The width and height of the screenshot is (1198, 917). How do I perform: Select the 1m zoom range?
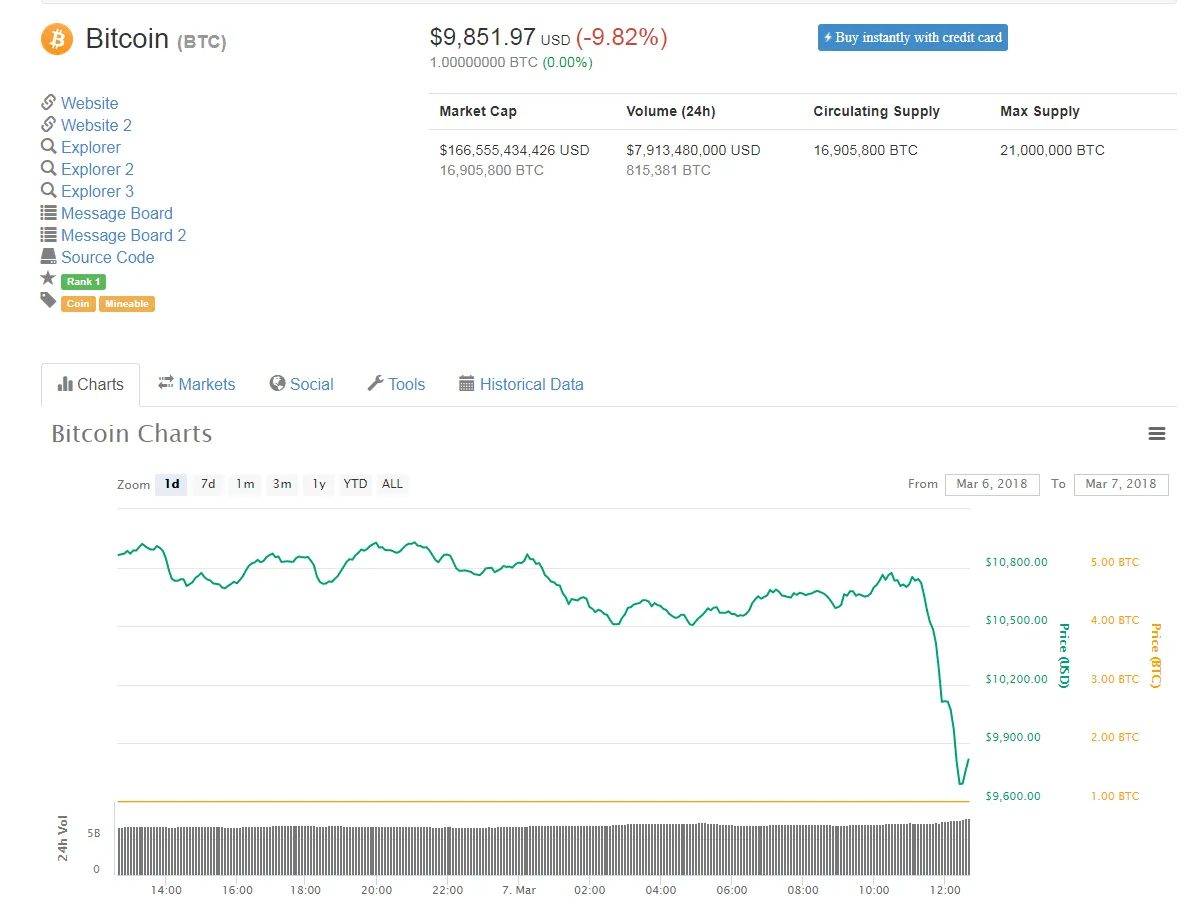click(x=244, y=484)
